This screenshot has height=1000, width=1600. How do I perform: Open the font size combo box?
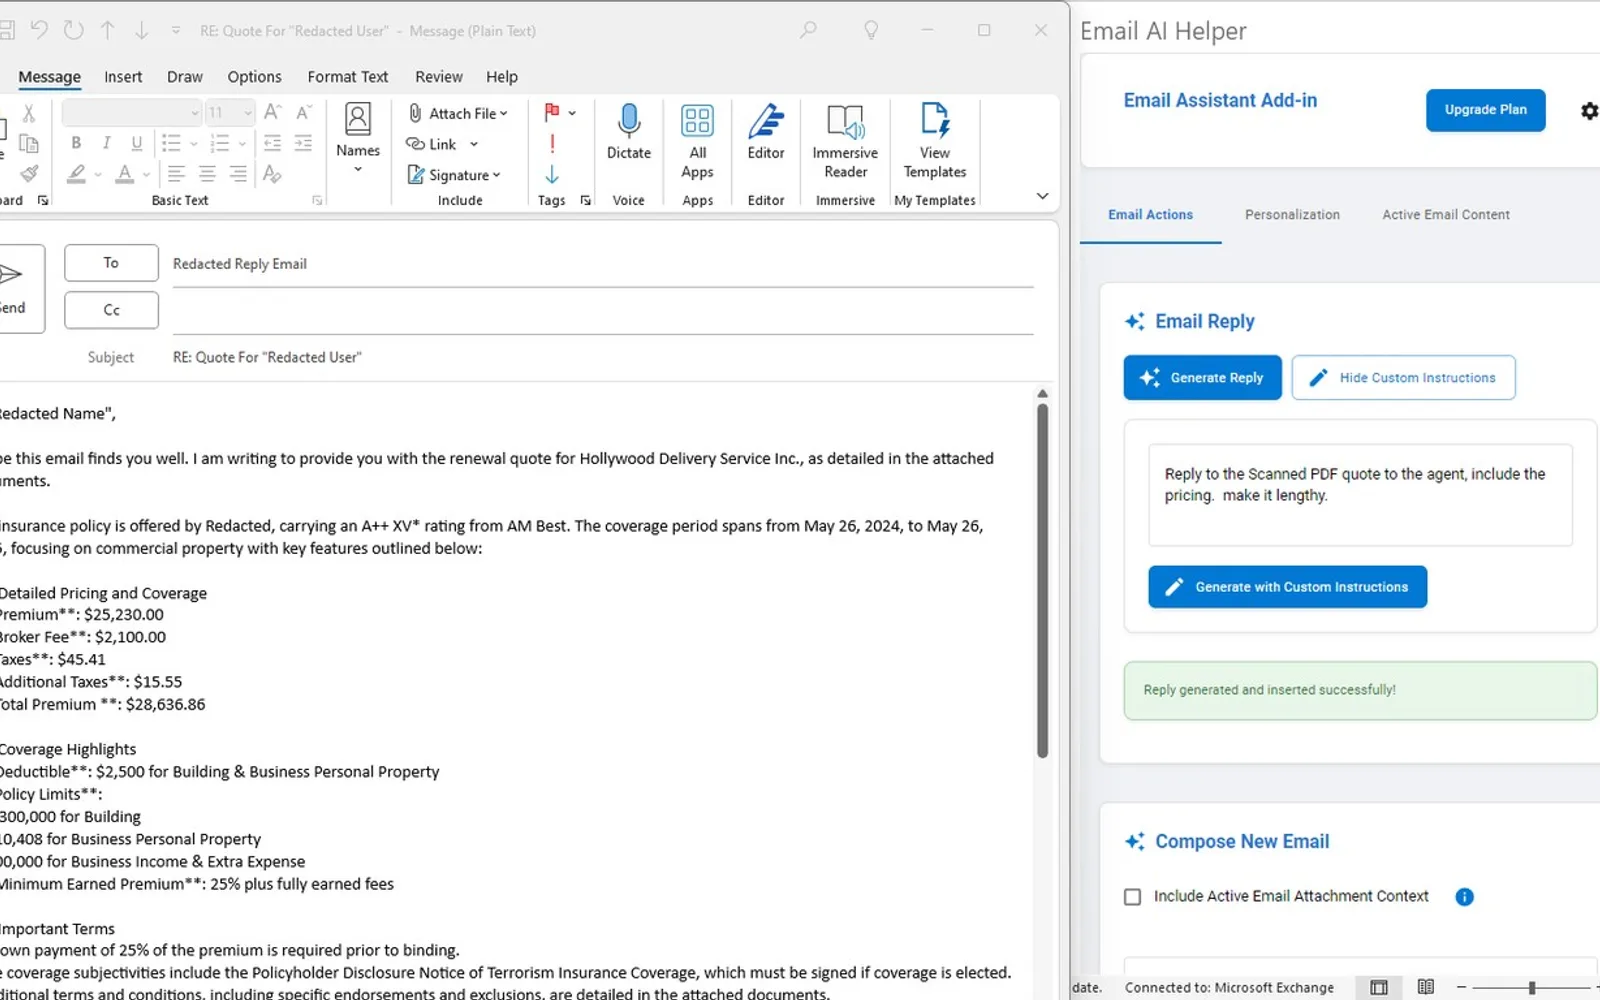pyautogui.click(x=229, y=113)
